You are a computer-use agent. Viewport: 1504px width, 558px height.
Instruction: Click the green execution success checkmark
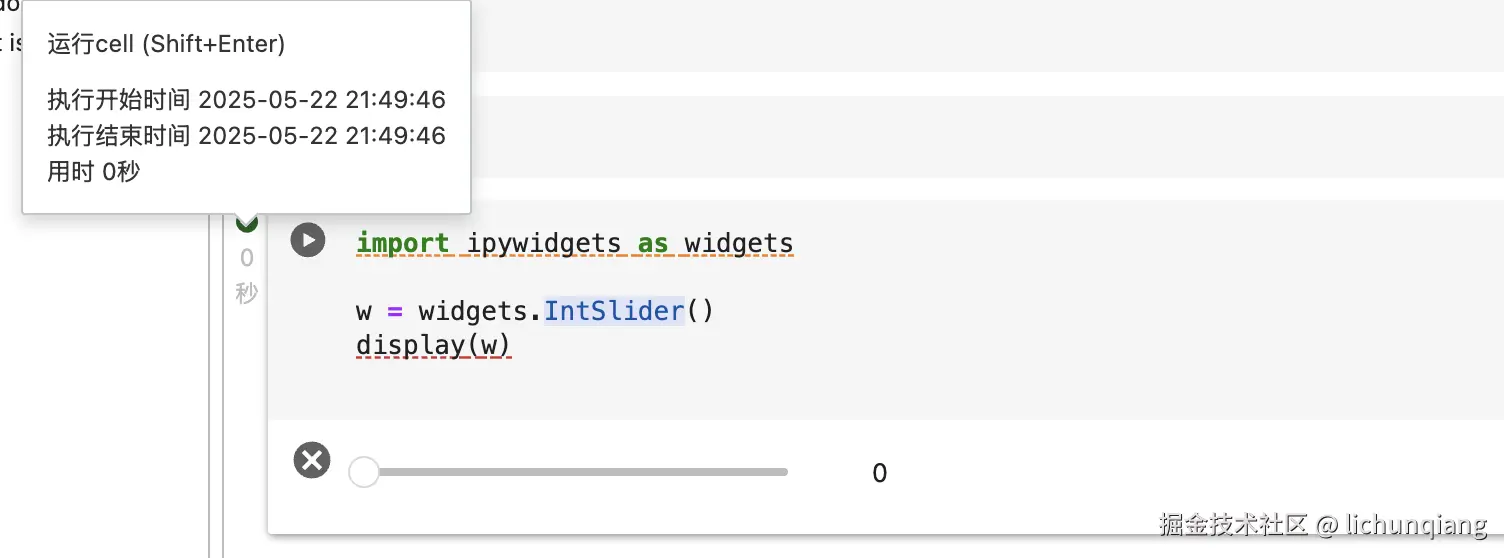point(247,223)
